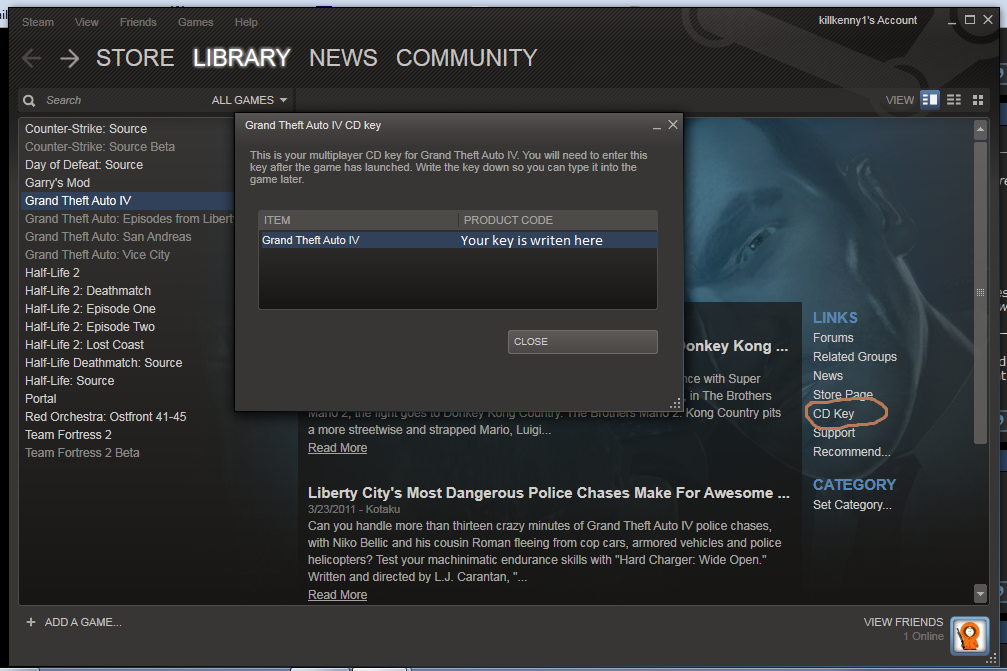Select Half-Life 2: Episode One
1007x671 pixels.
tap(90, 308)
